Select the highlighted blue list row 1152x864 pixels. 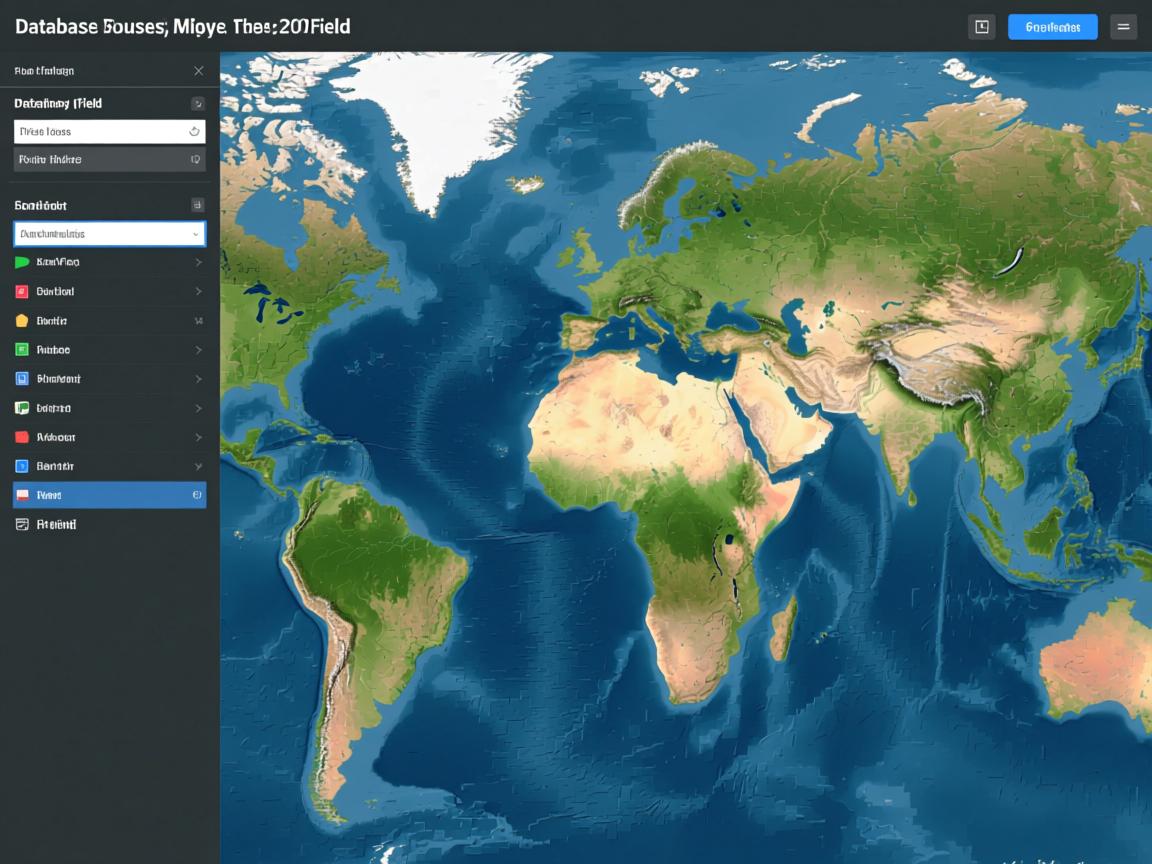[x=100, y=495]
